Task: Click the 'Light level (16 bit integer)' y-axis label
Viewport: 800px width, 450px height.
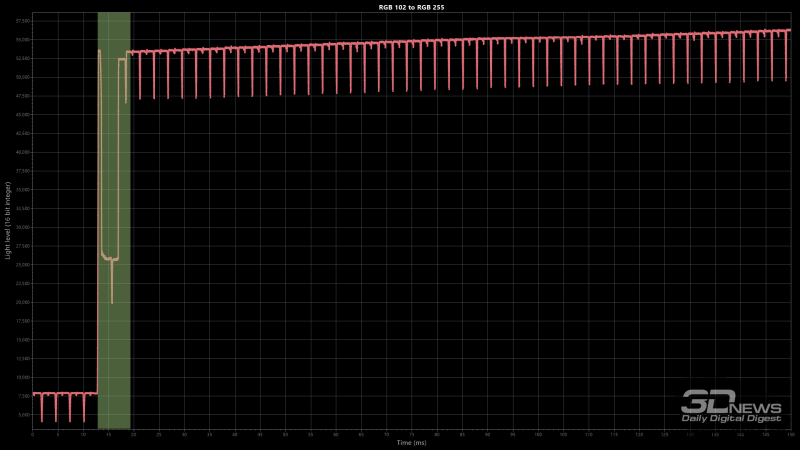Action: [x=9, y=222]
